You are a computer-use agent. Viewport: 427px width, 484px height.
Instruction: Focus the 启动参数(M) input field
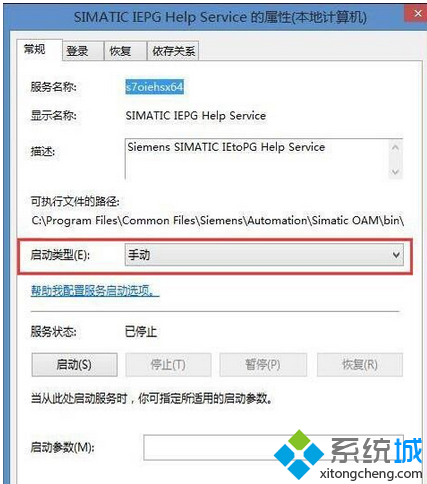pos(273,447)
